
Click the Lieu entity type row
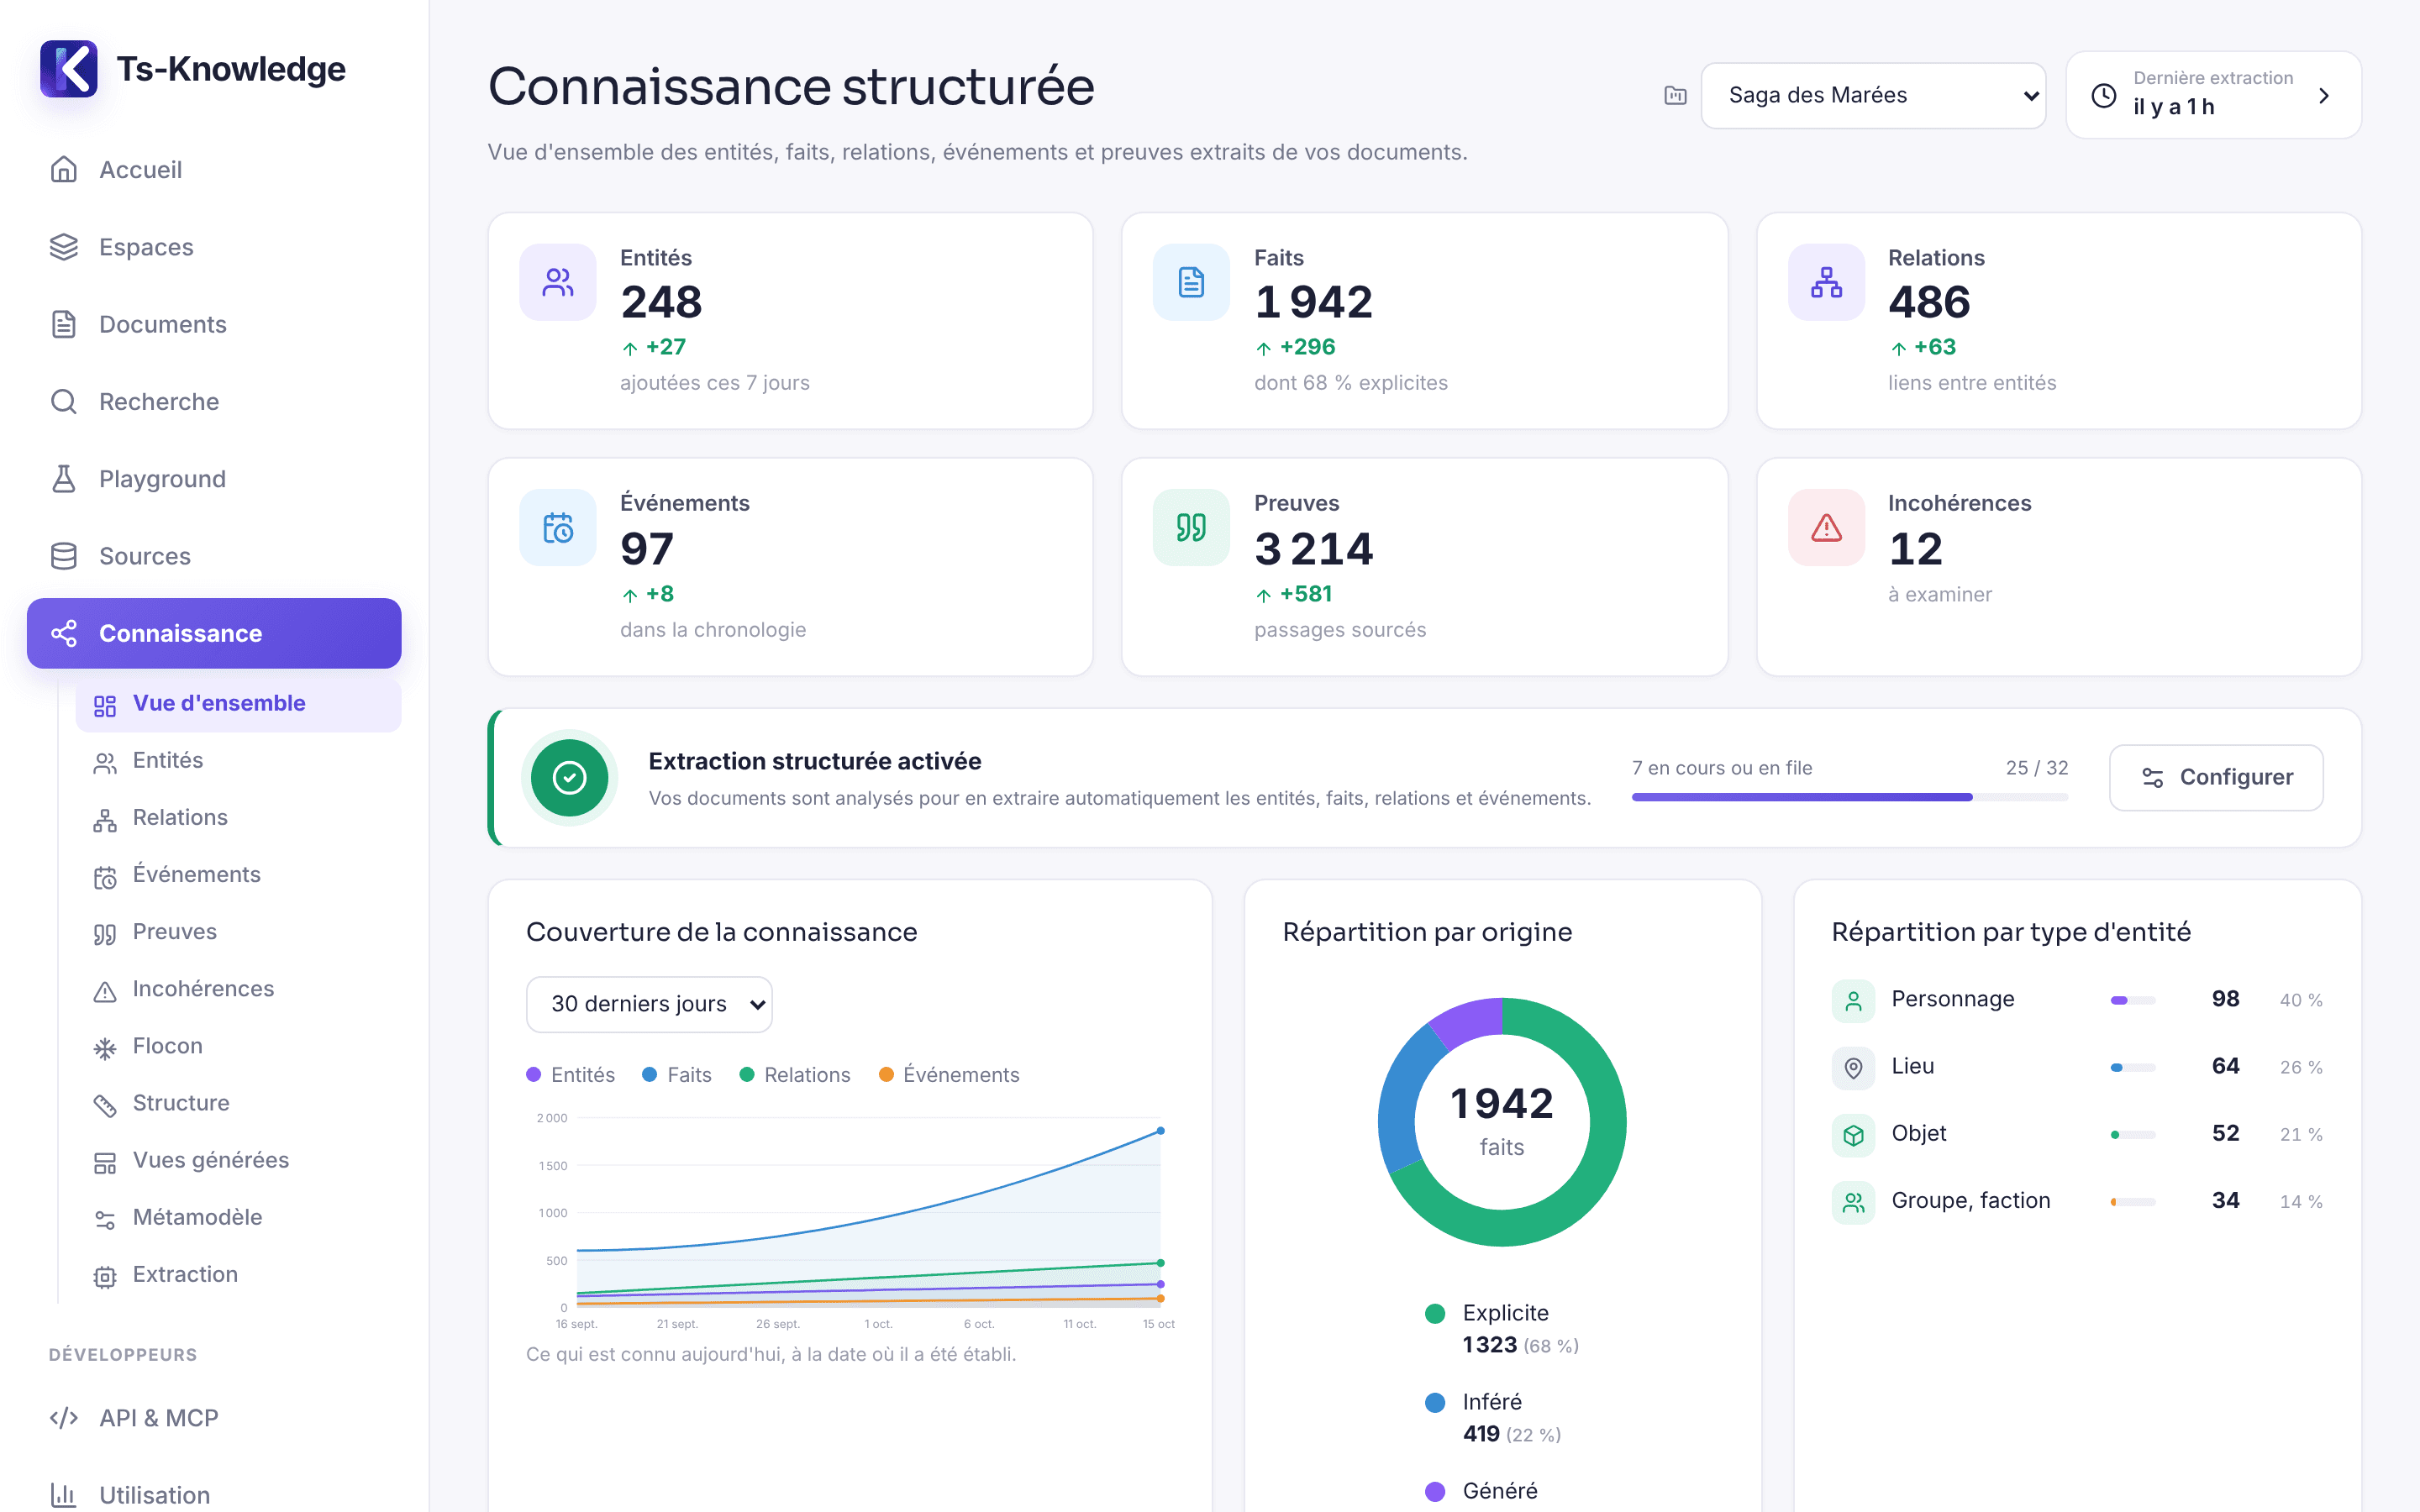pyautogui.click(x=2077, y=1067)
